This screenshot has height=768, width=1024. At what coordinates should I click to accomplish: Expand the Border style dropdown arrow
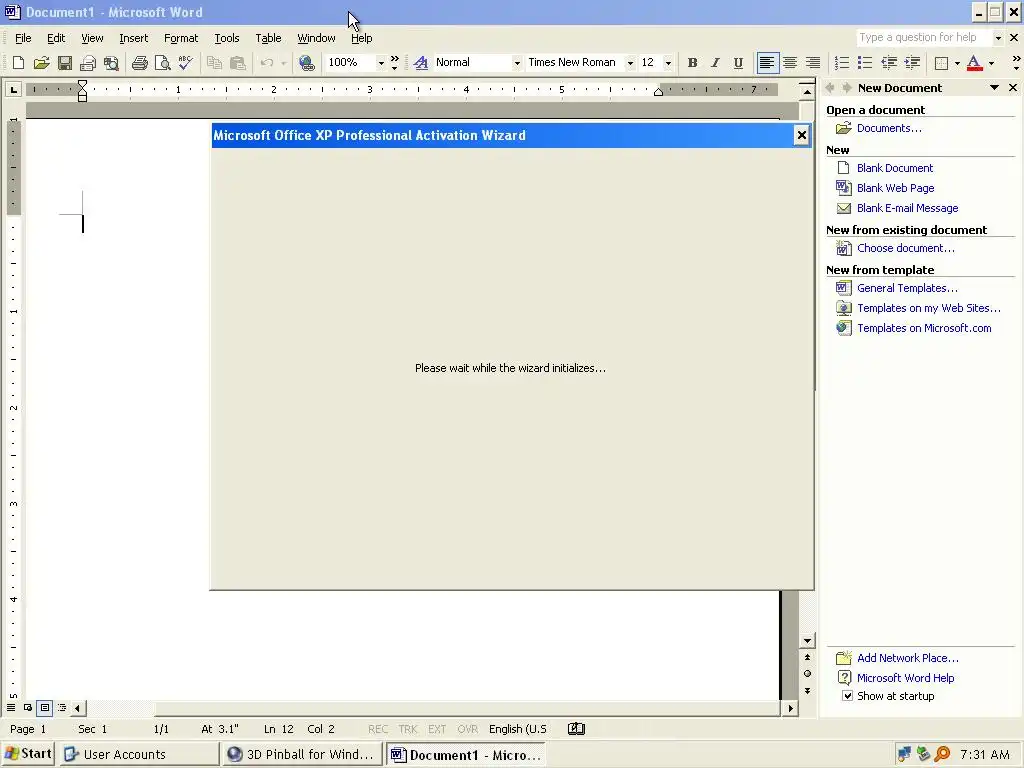957,63
